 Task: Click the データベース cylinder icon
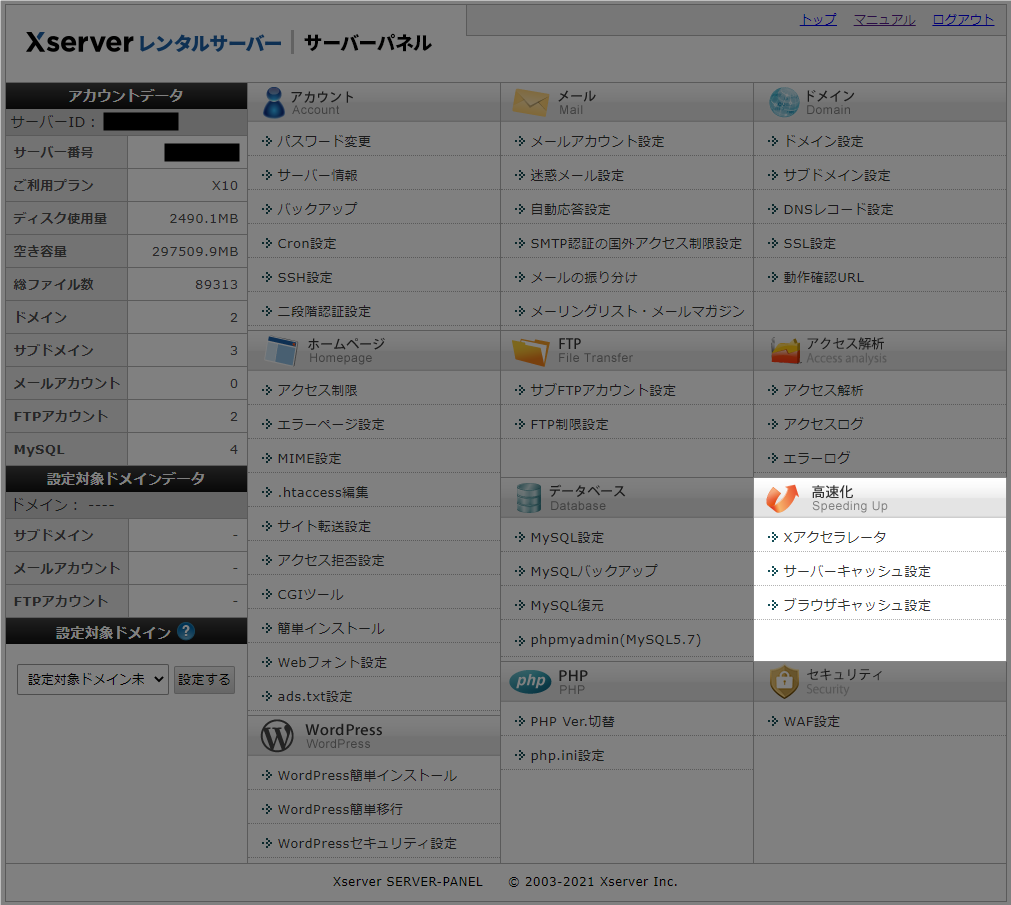point(529,498)
